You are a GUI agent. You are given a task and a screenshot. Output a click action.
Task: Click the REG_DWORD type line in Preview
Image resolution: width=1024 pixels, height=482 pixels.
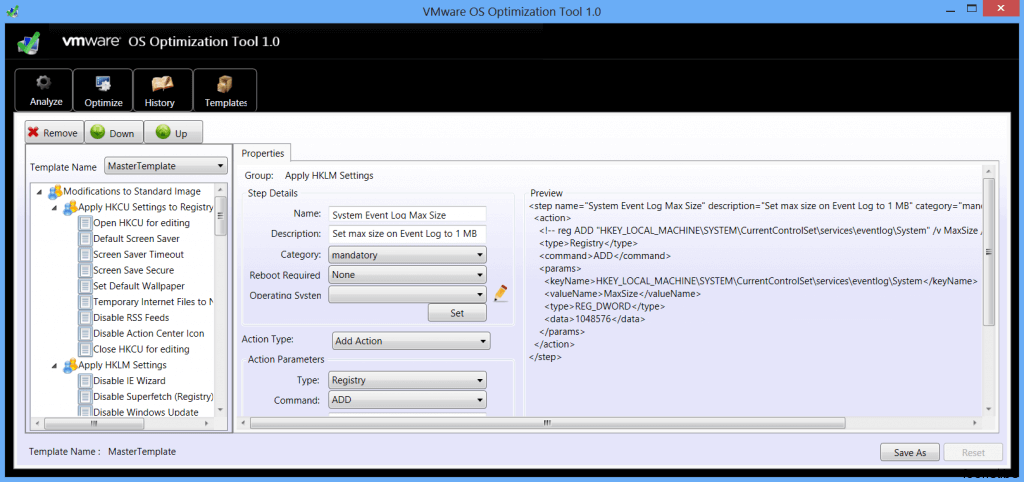[605, 306]
